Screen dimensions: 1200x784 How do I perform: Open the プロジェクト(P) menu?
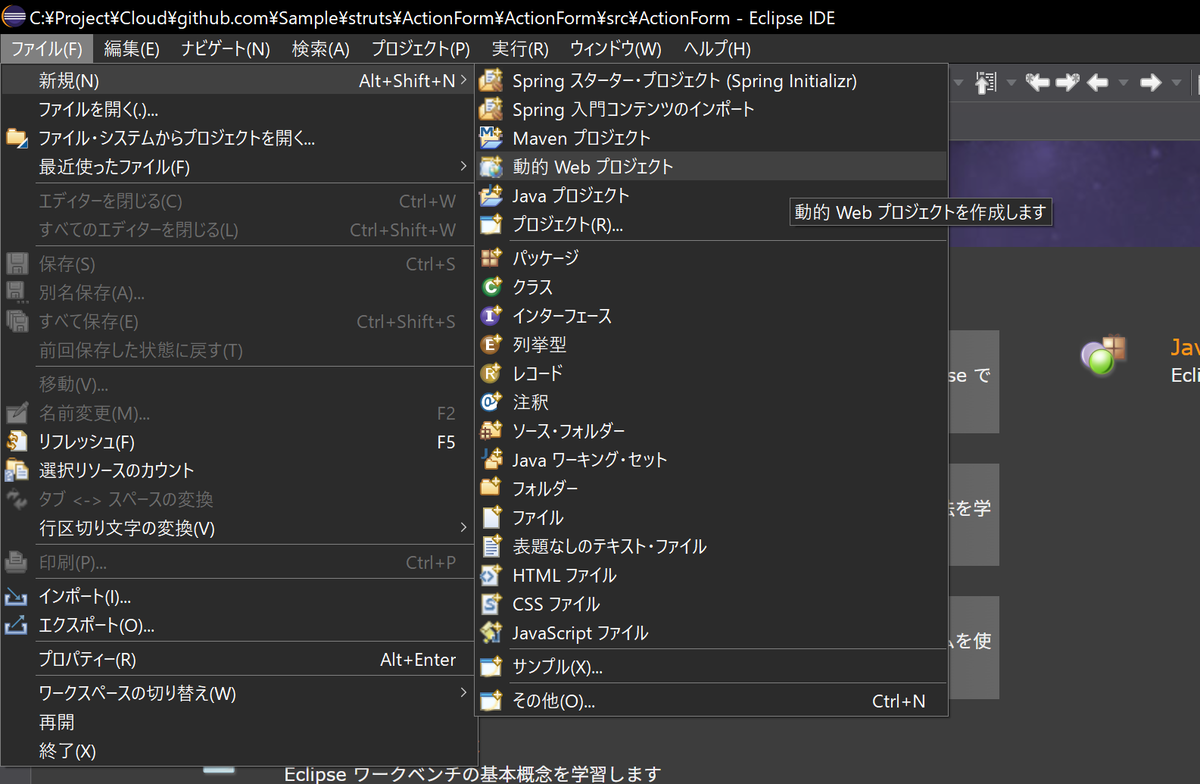point(420,48)
